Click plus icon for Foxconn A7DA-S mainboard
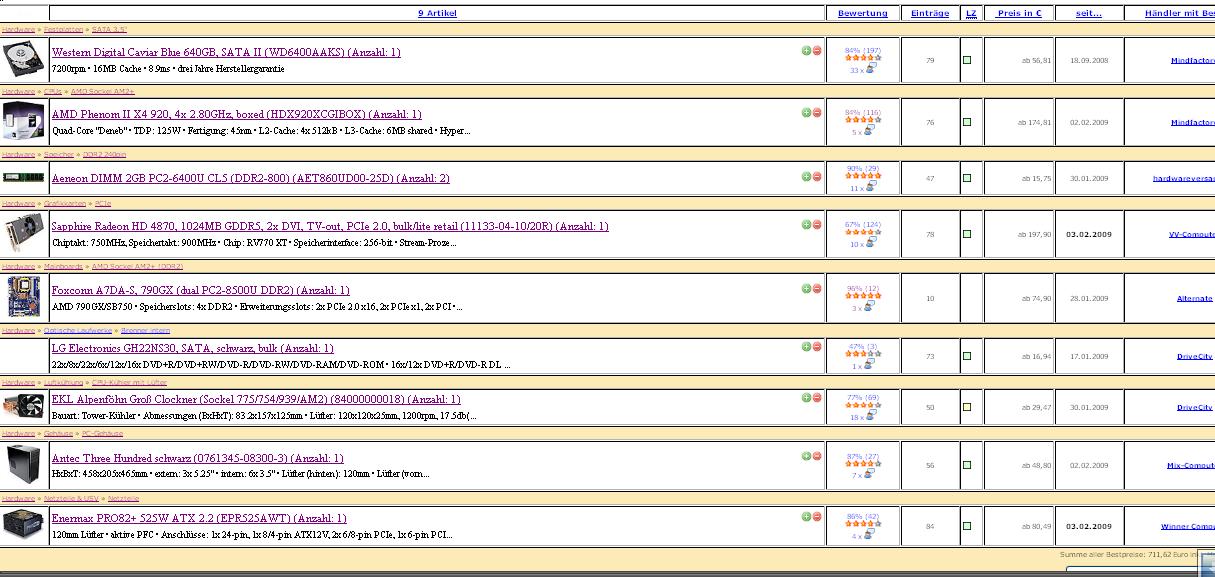Viewport: 1215px width, 577px height. click(806, 289)
